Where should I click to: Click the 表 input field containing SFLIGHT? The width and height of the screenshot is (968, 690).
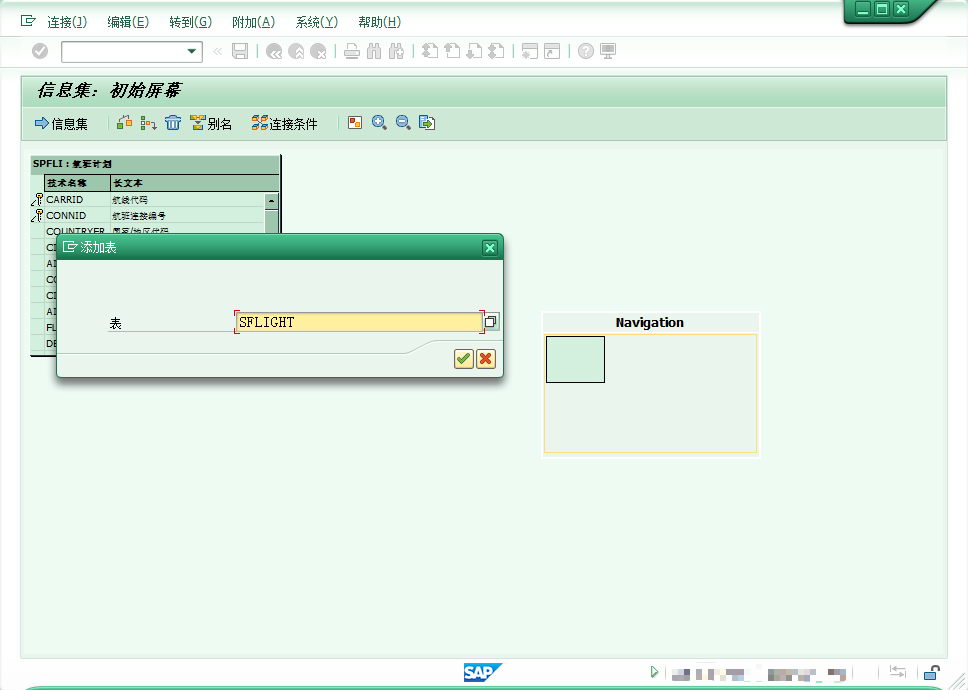(359, 322)
